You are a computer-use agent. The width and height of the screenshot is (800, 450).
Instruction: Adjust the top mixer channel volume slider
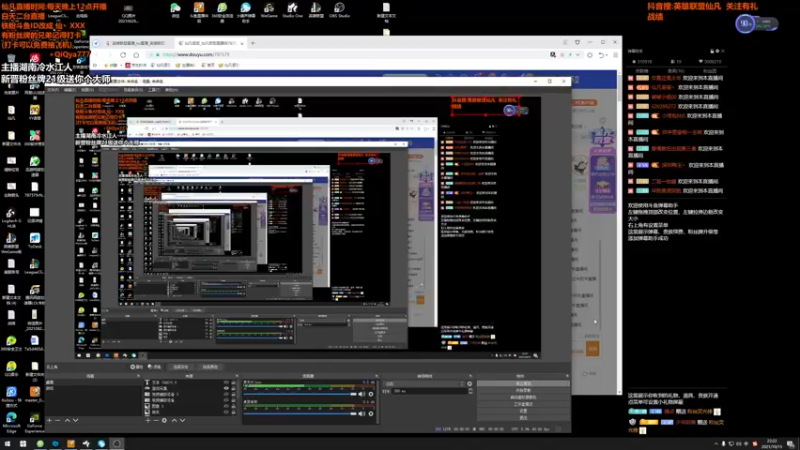coord(300,394)
